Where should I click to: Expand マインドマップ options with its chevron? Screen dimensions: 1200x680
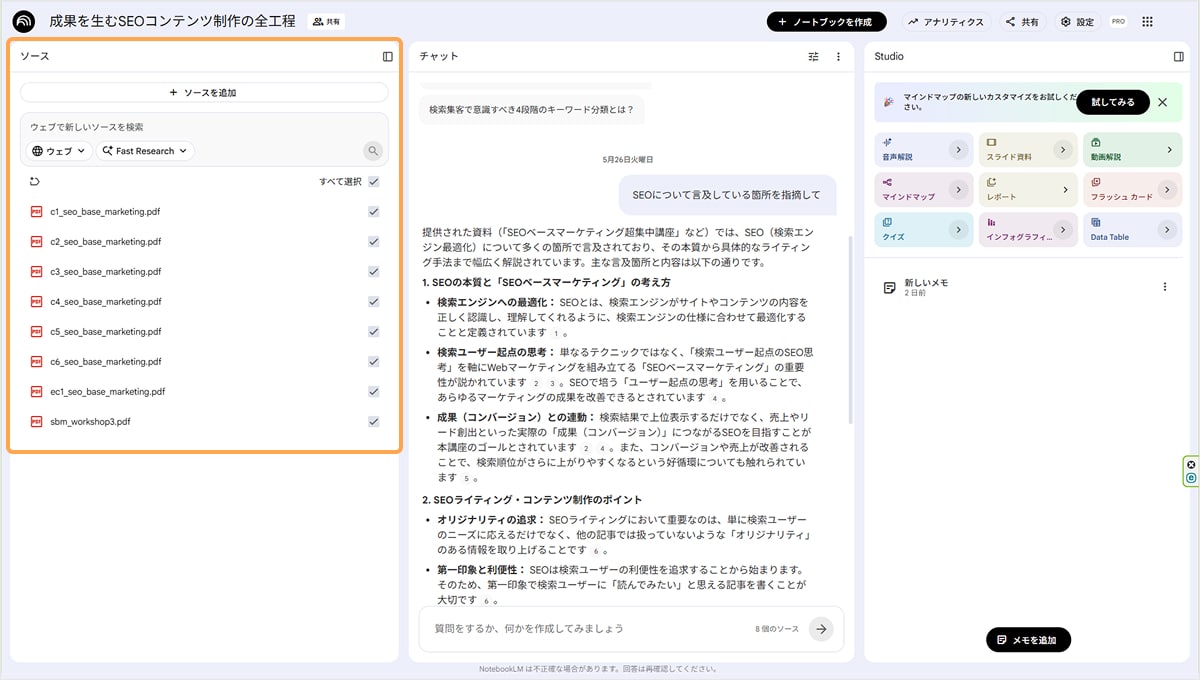[957, 189]
